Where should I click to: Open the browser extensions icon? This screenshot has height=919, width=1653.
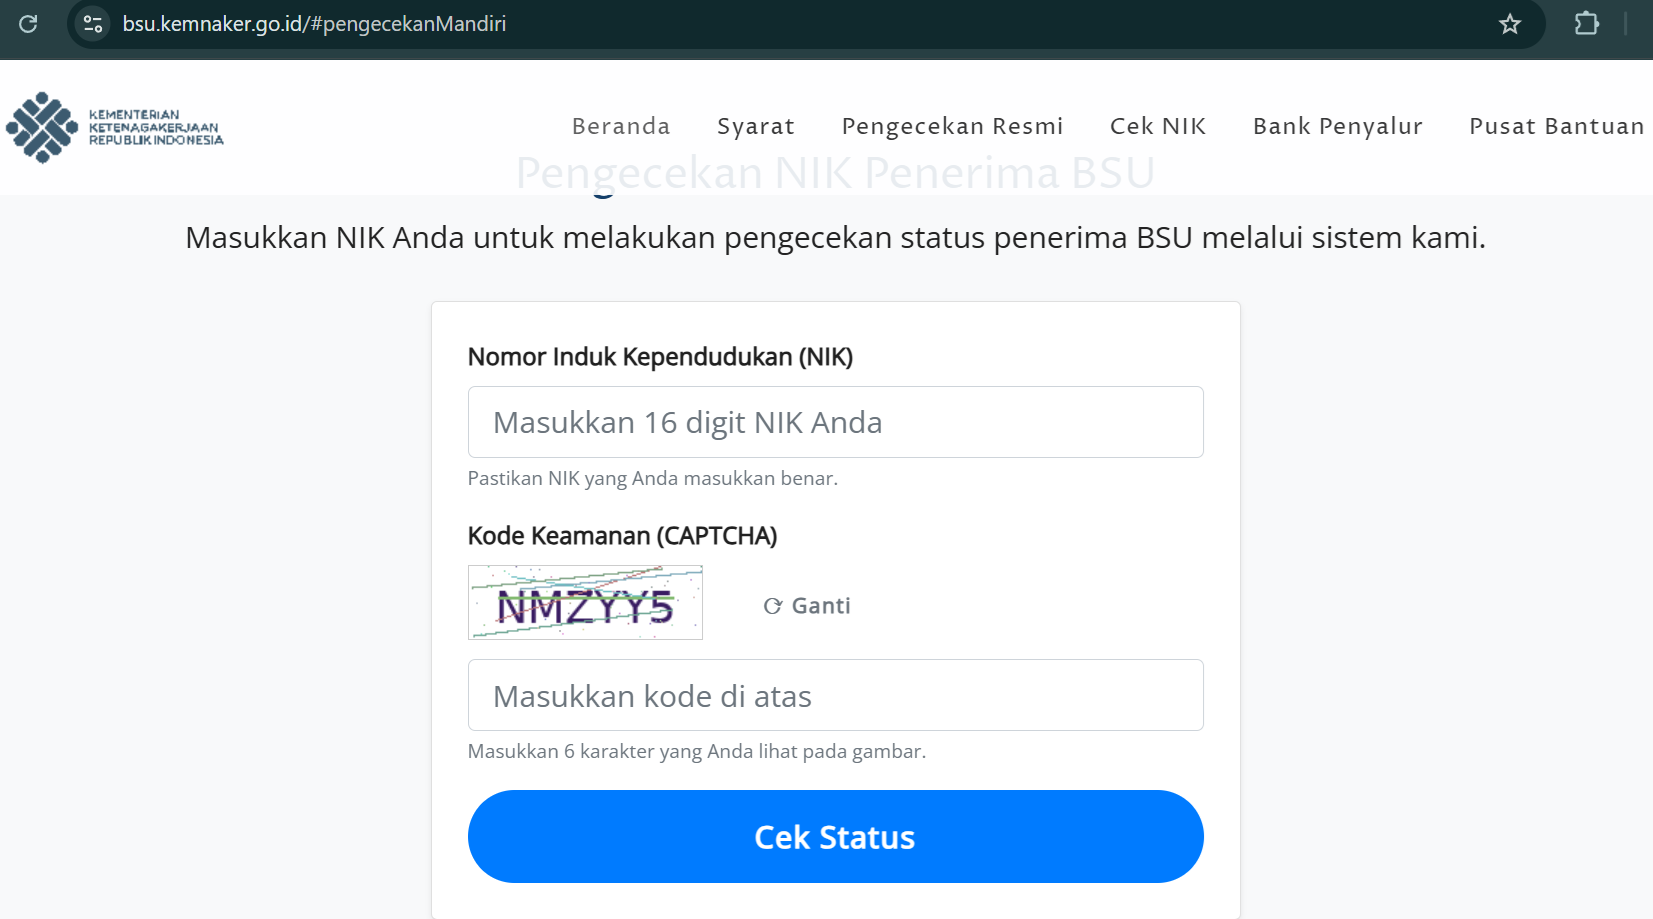(1588, 23)
